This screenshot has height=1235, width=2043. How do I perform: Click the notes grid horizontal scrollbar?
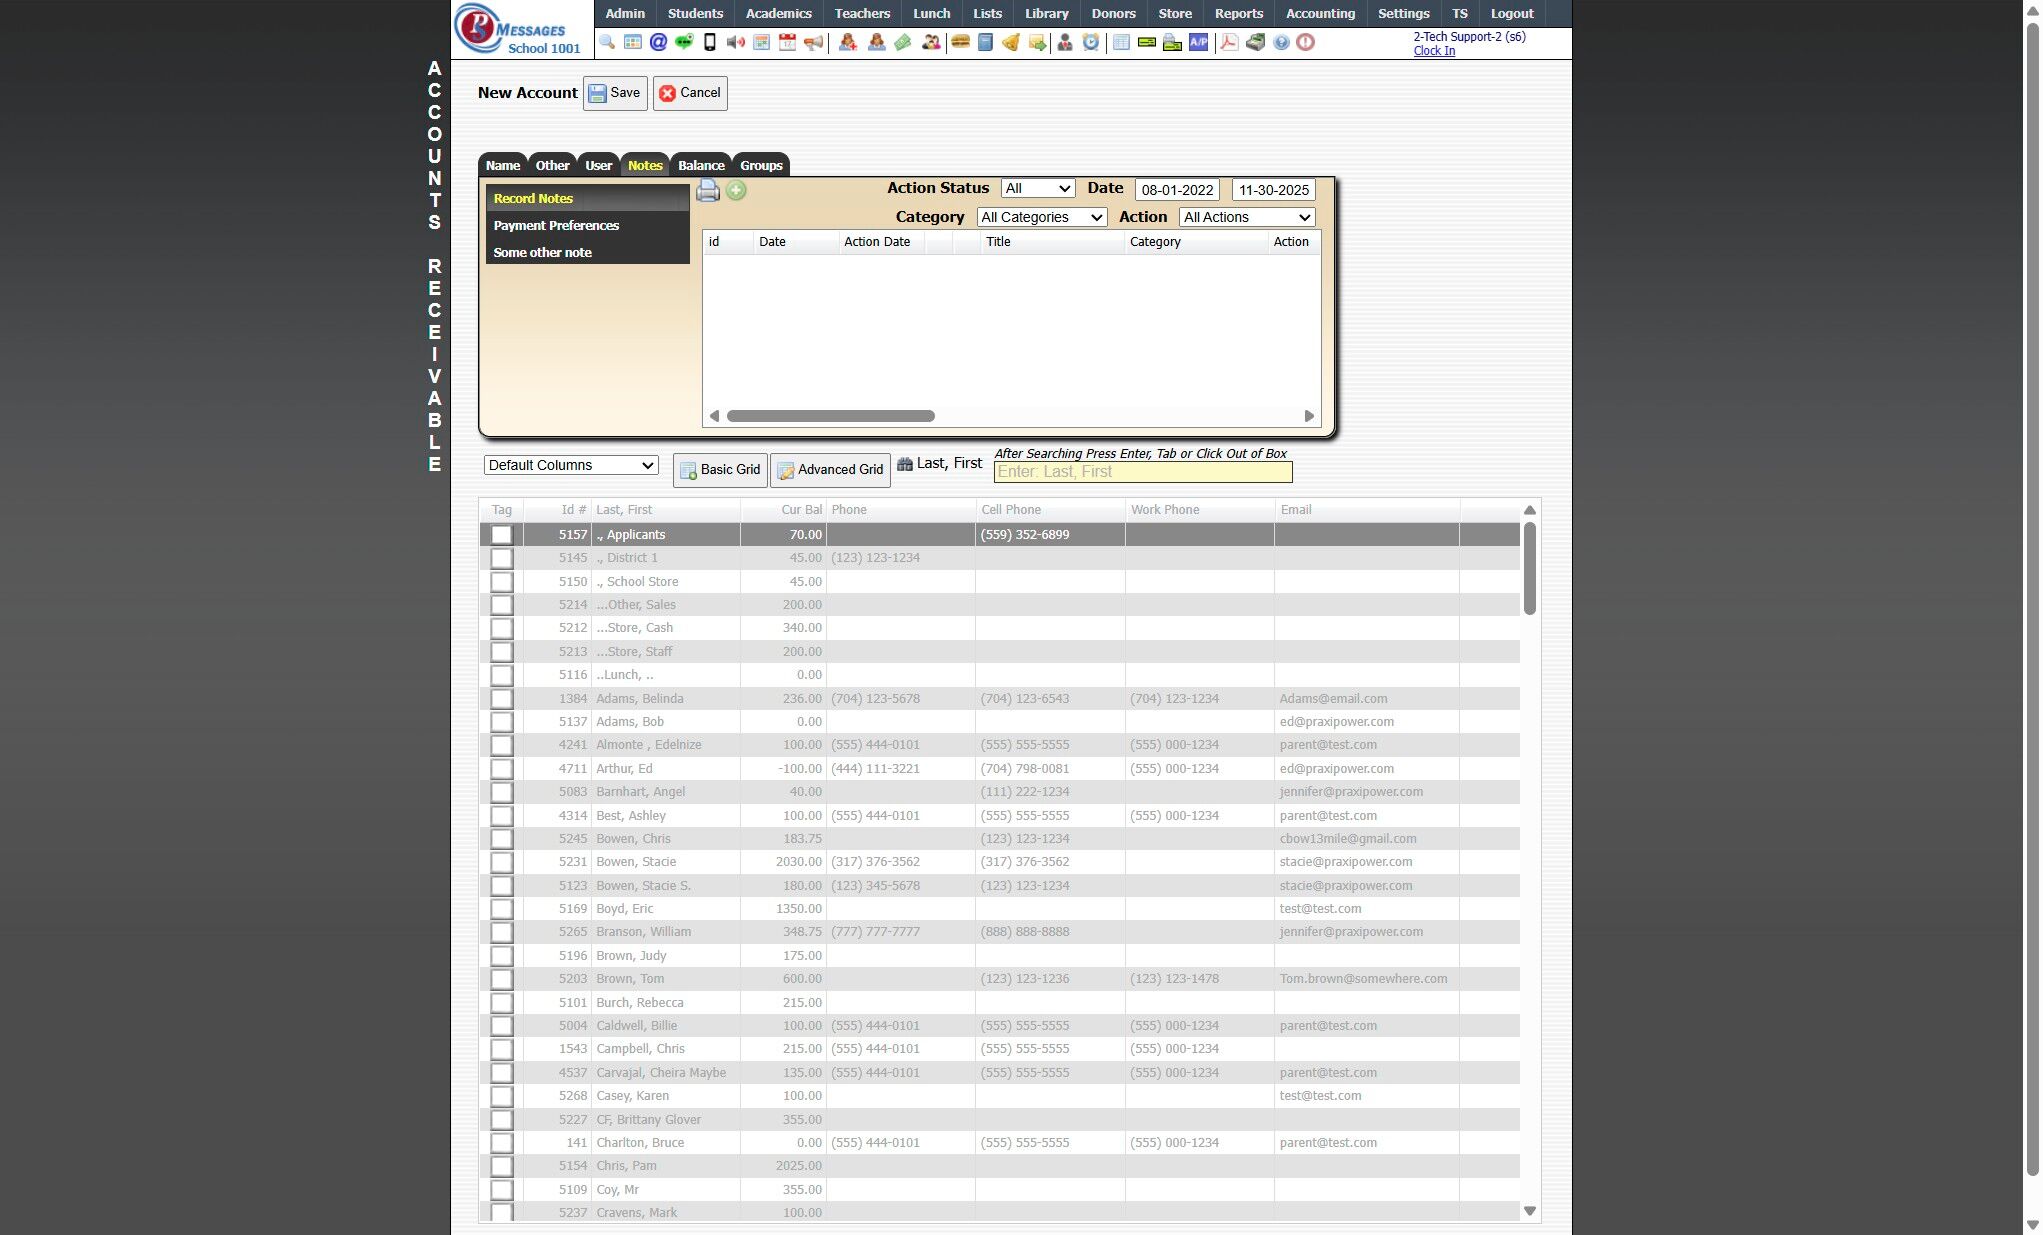click(x=830, y=416)
